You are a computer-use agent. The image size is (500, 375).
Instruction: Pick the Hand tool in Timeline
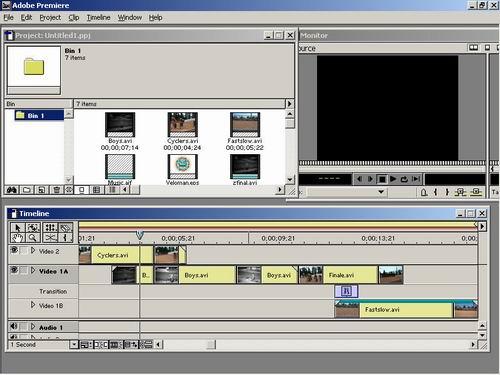[x=18, y=238]
